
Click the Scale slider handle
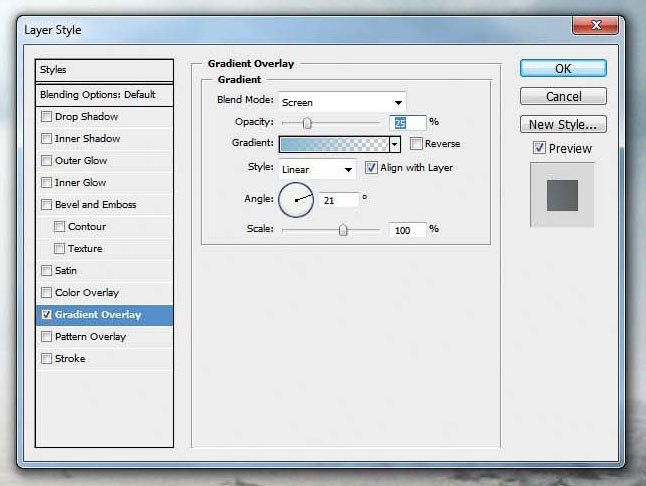(x=343, y=230)
